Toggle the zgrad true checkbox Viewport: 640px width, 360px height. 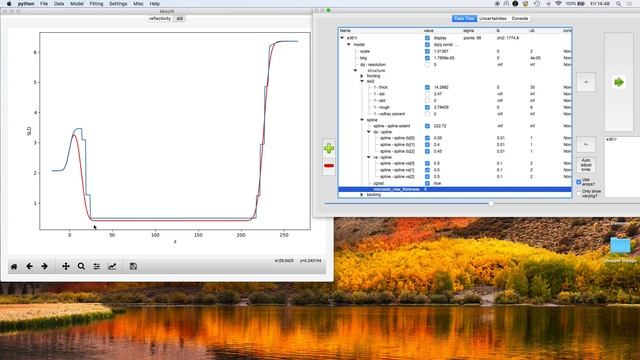427,183
